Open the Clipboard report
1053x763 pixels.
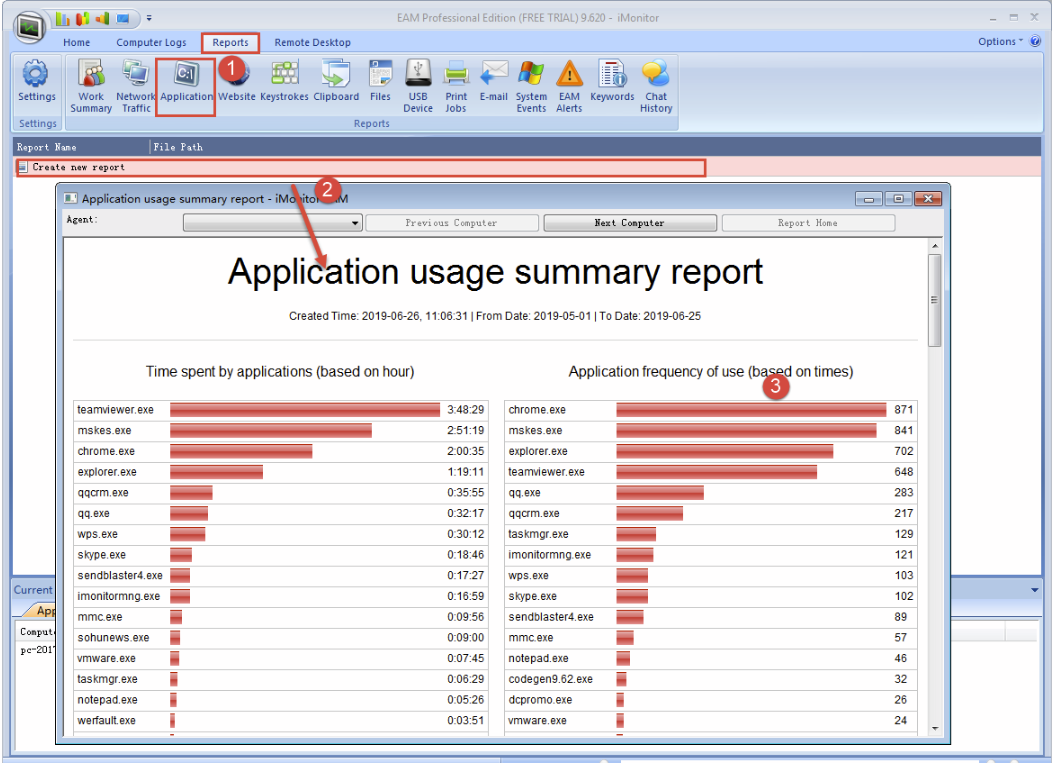click(336, 81)
